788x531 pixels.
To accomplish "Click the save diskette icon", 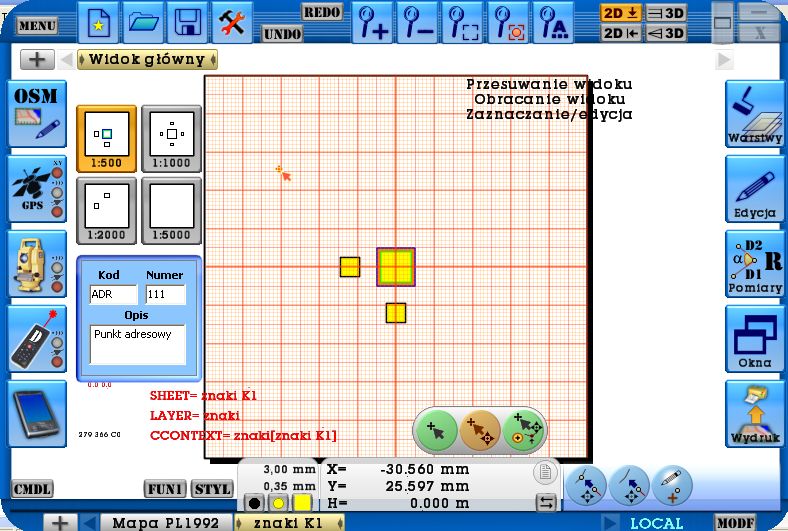I will tap(185, 22).
